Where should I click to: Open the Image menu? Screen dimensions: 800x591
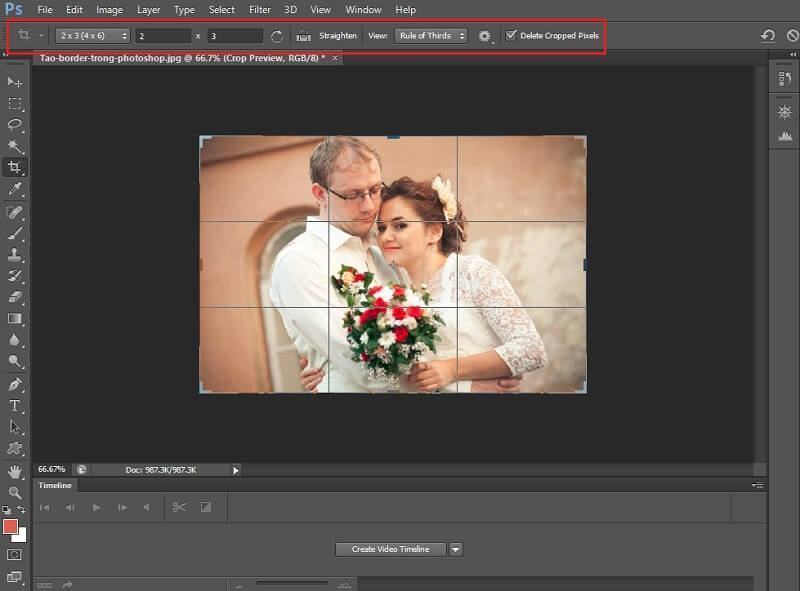tap(110, 9)
